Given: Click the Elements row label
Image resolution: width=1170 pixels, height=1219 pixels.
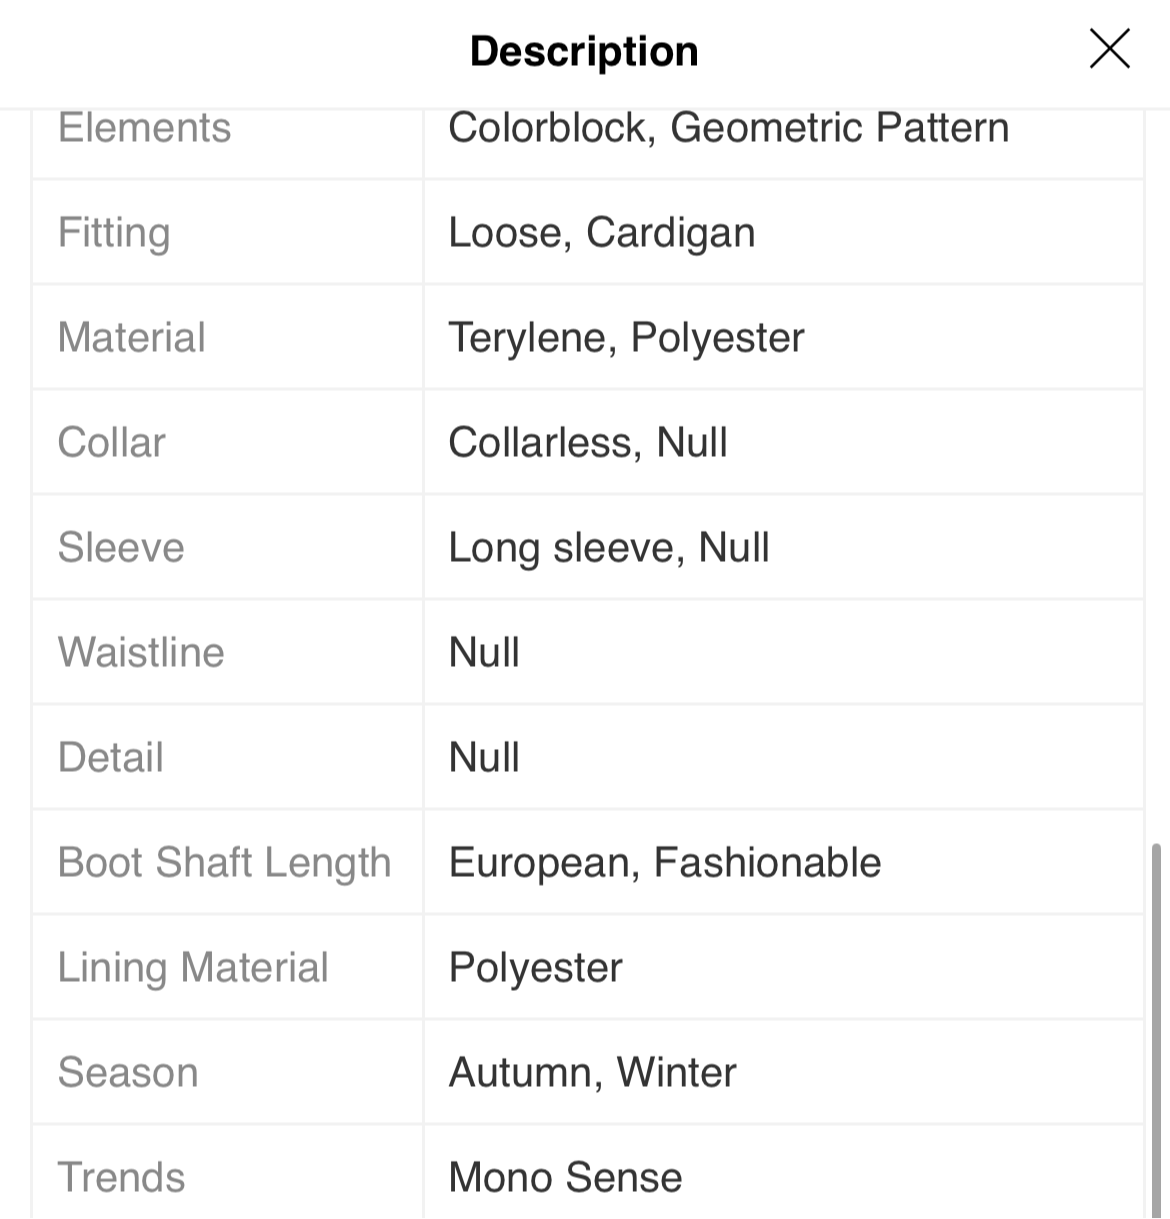Looking at the screenshot, I should click(x=144, y=127).
